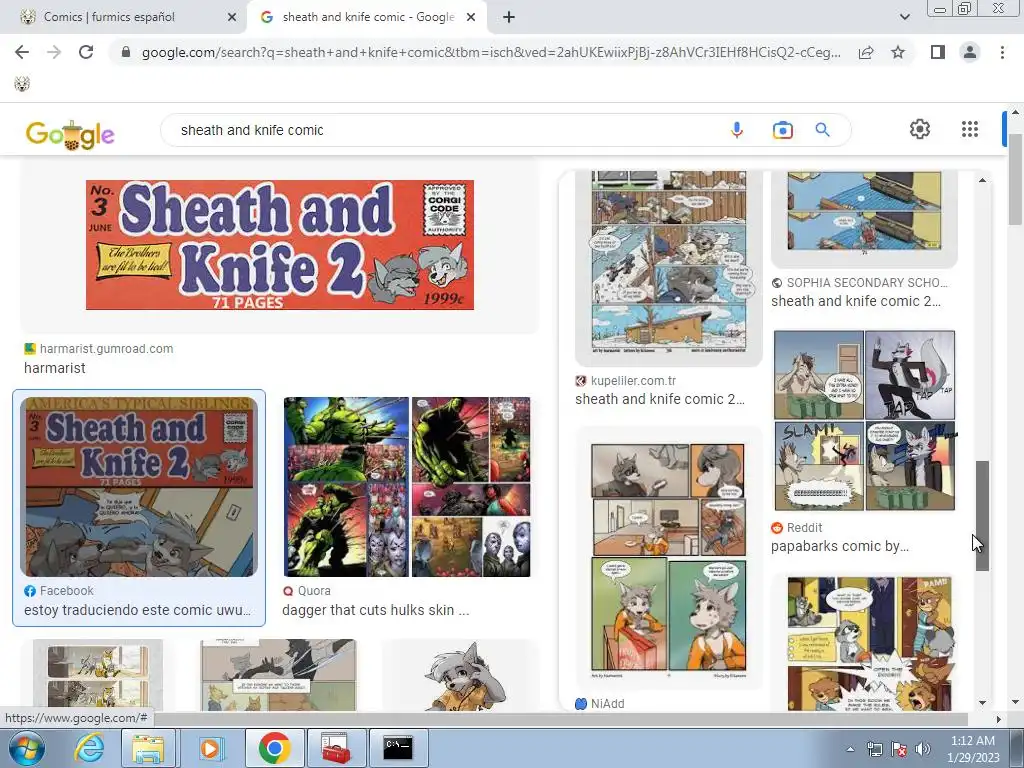Image resolution: width=1024 pixels, height=768 pixels.
Task: Click the address bar URL field
Action: [491, 52]
